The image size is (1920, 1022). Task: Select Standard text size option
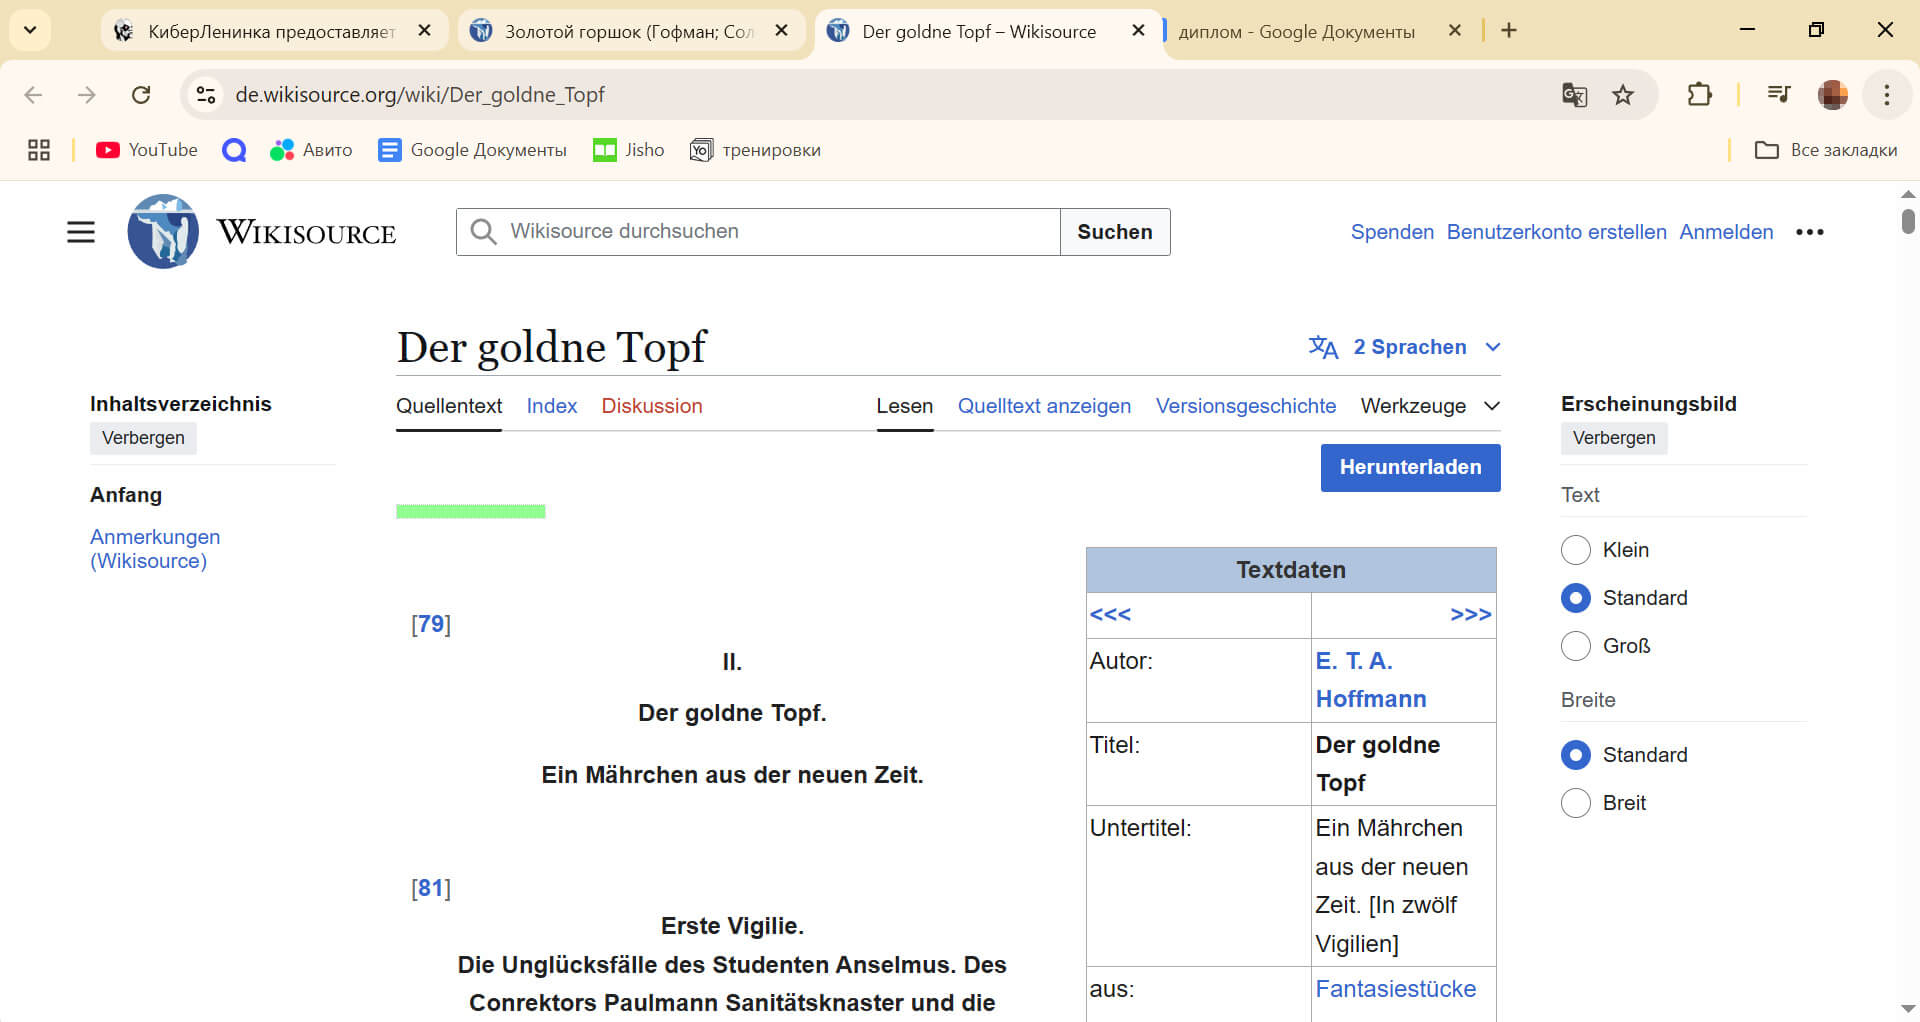1576,598
